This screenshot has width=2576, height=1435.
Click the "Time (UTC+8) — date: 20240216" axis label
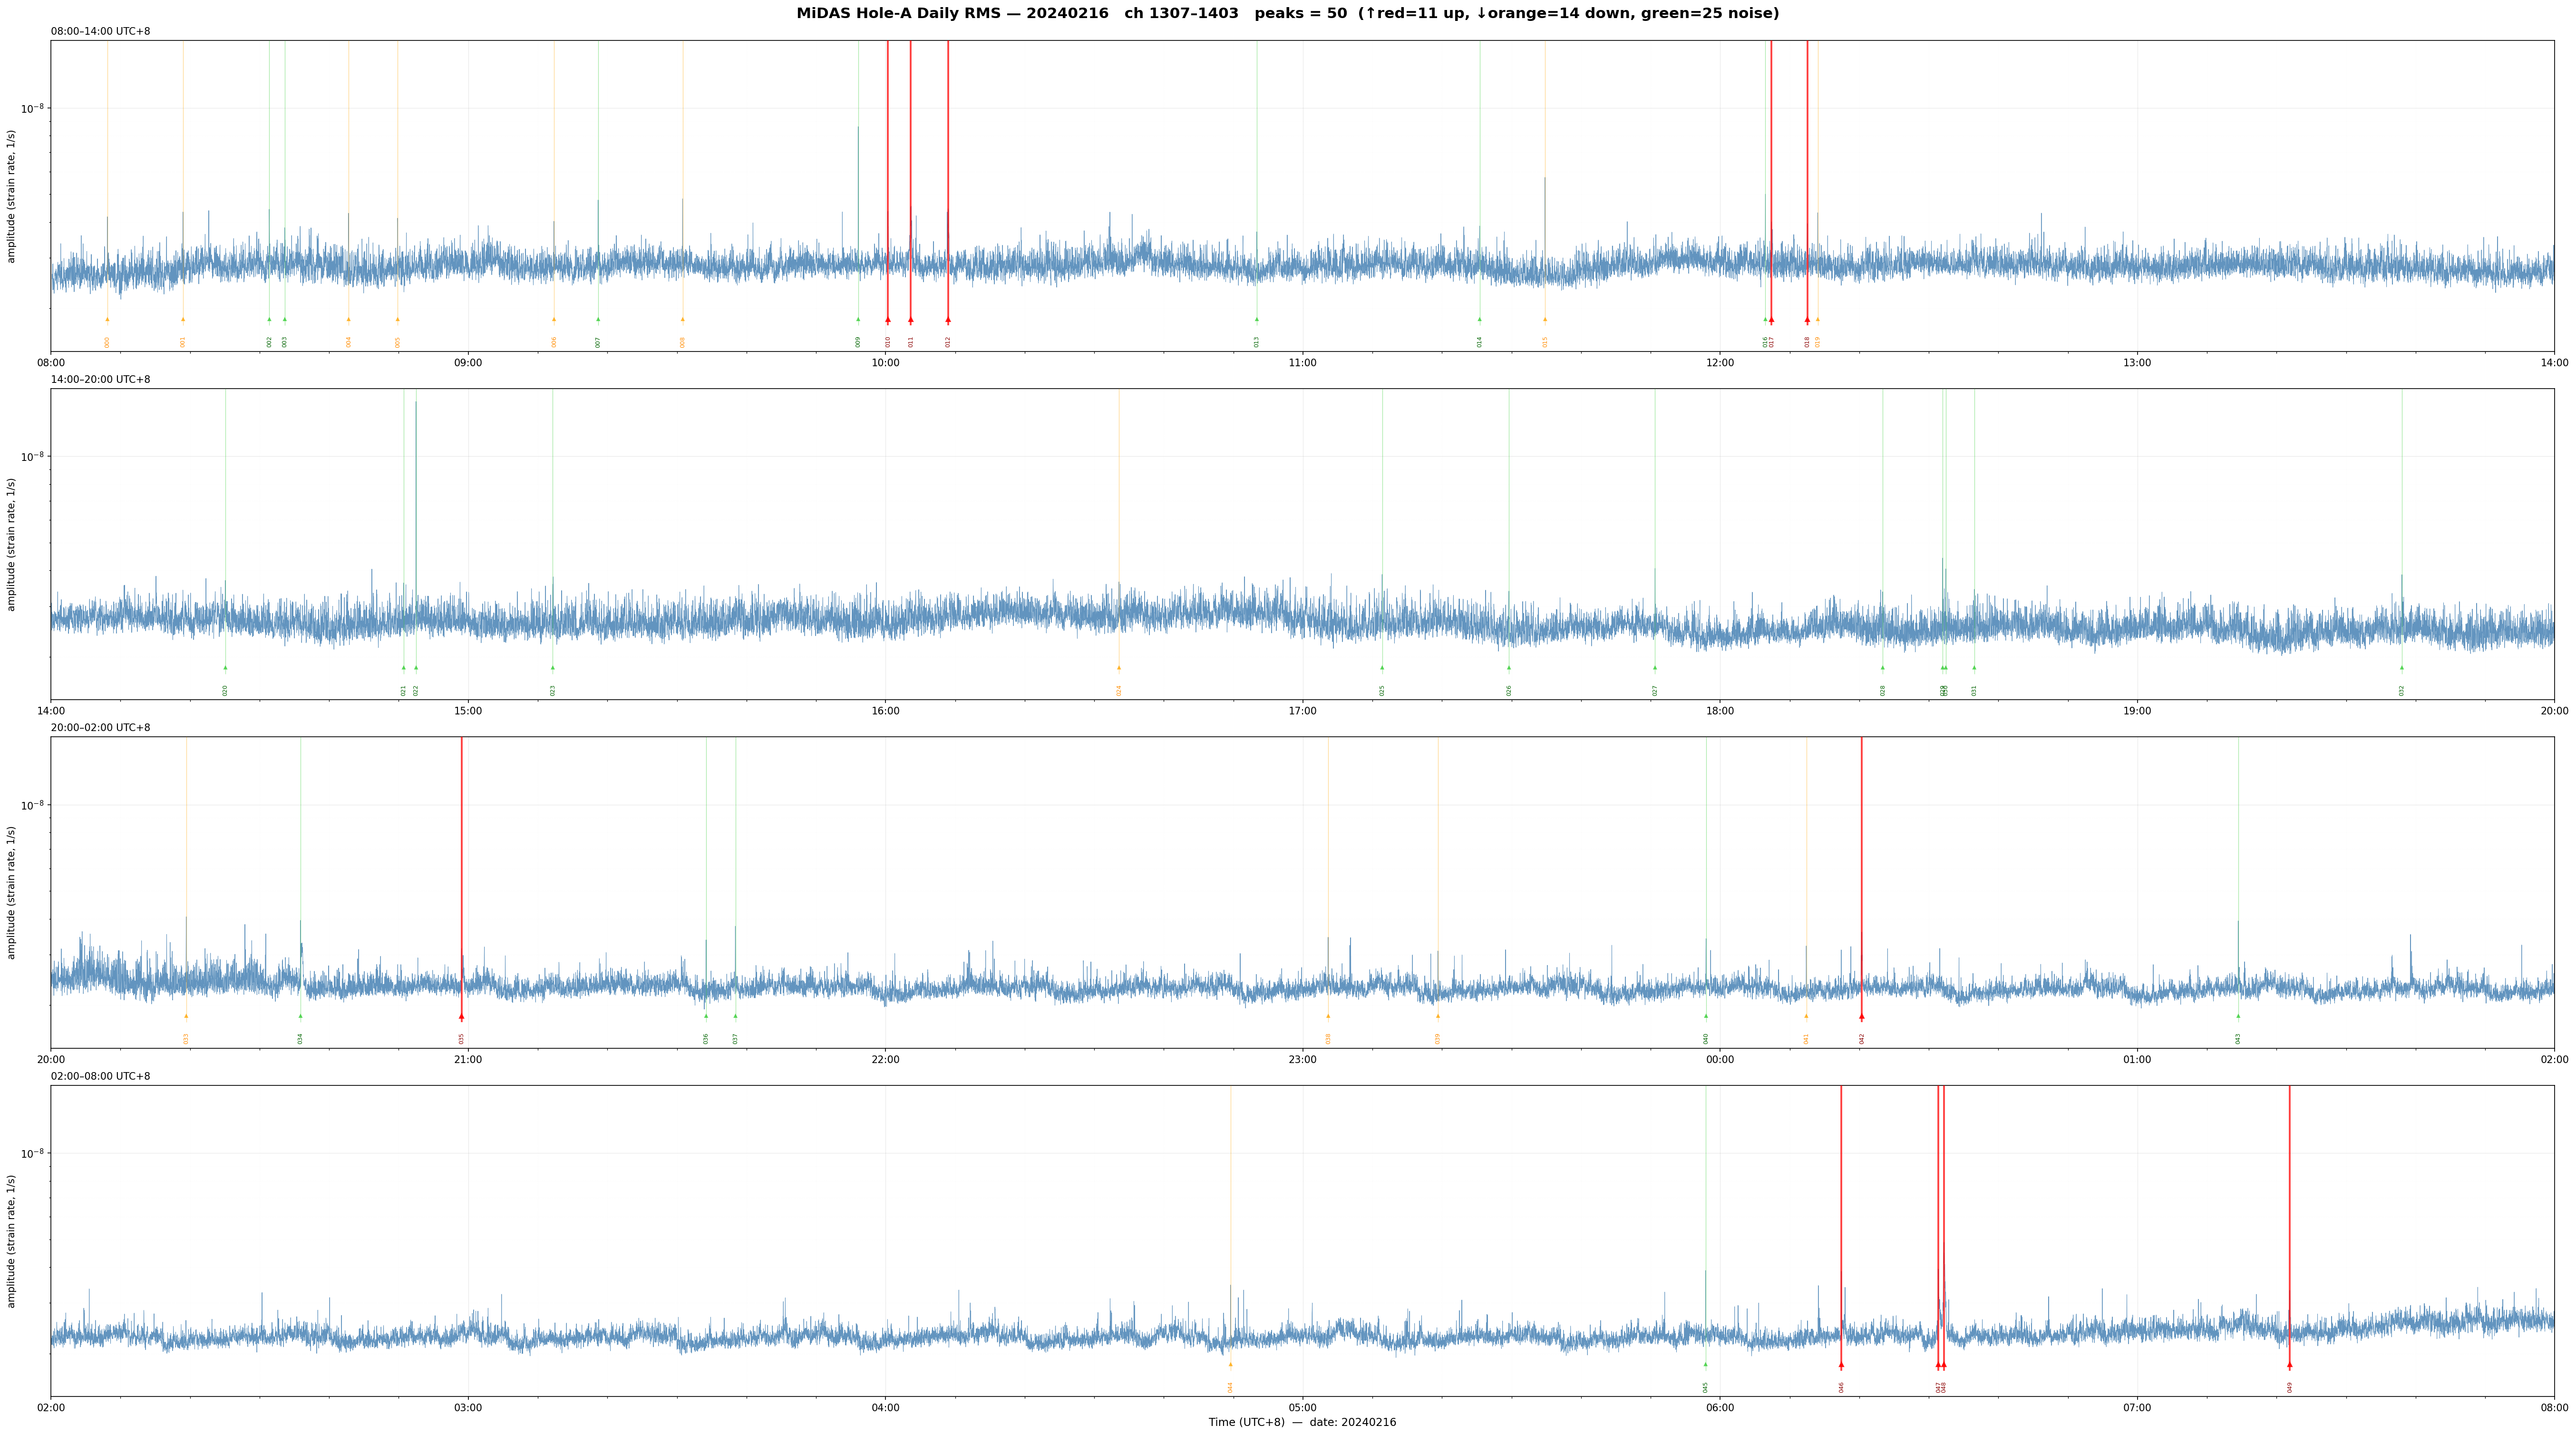[x=1302, y=1422]
